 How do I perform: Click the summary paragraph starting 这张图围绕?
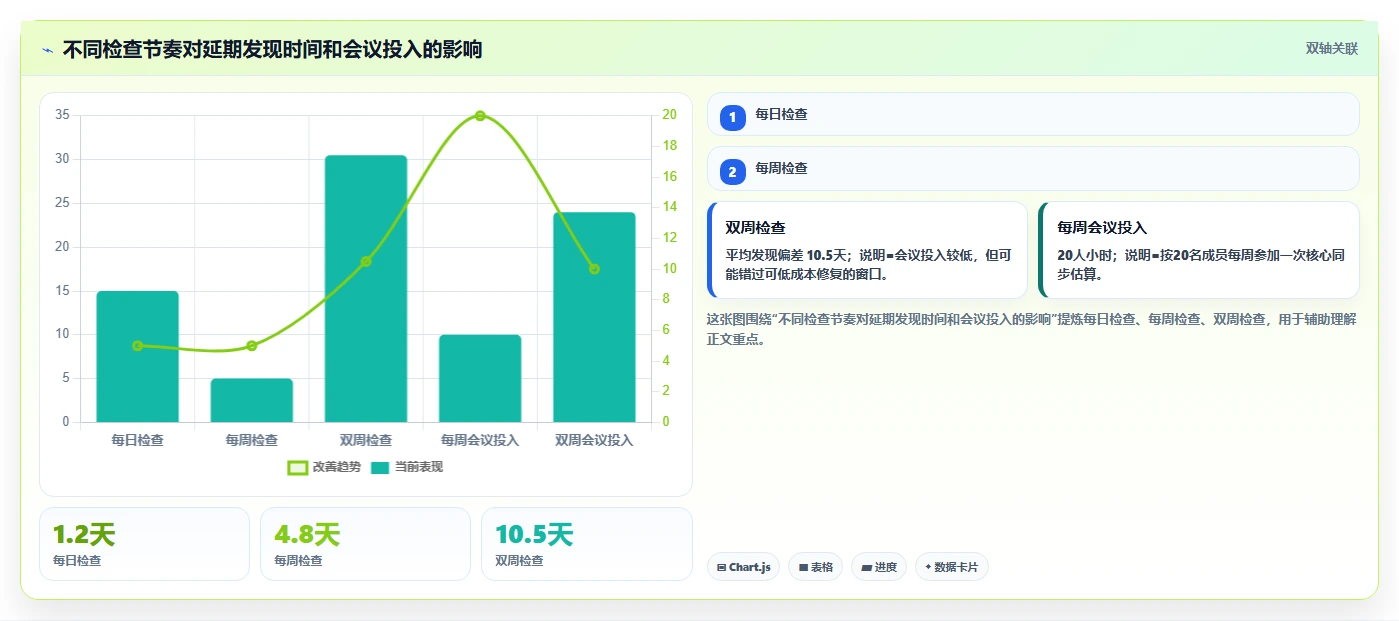pos(1031,329)
